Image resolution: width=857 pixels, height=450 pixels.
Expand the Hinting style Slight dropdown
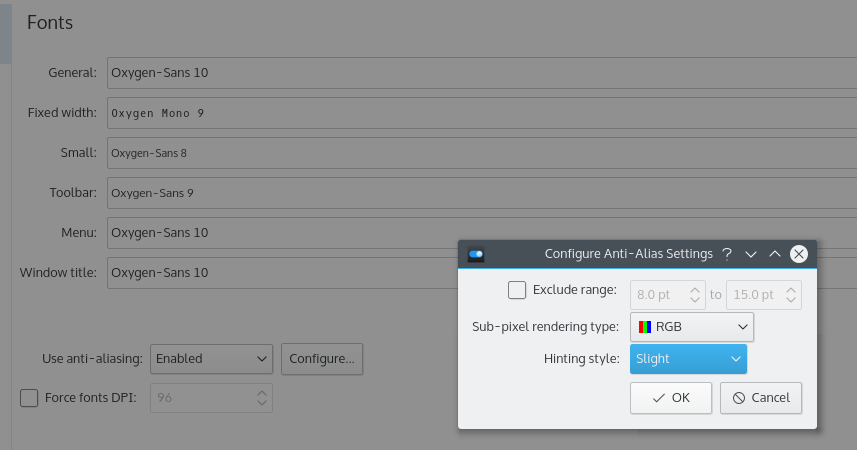688,359
